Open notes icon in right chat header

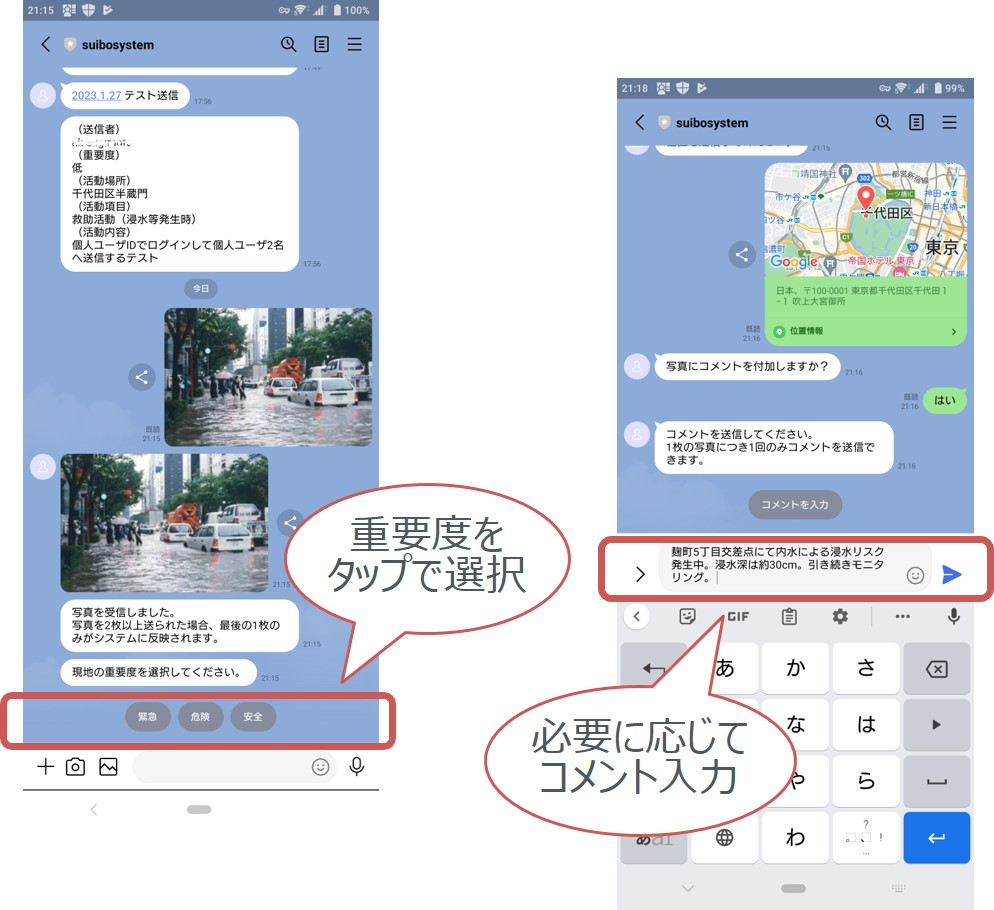click(x=916, y=122)
